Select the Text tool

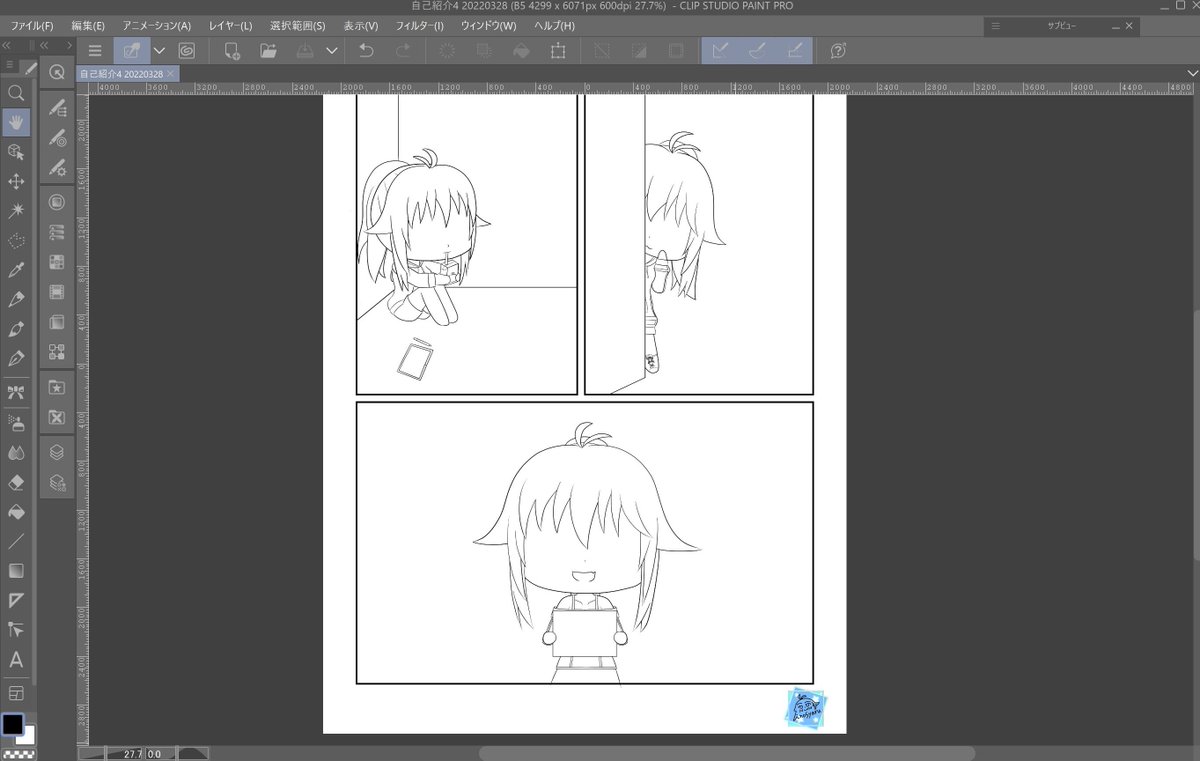click(16, 659)
